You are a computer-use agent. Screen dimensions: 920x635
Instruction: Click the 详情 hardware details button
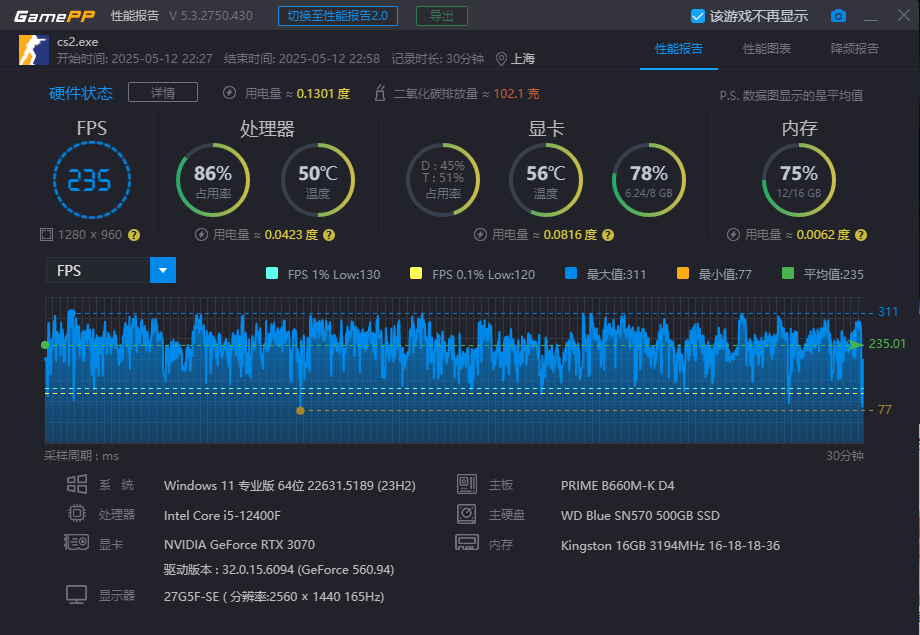tap(163, 93)
